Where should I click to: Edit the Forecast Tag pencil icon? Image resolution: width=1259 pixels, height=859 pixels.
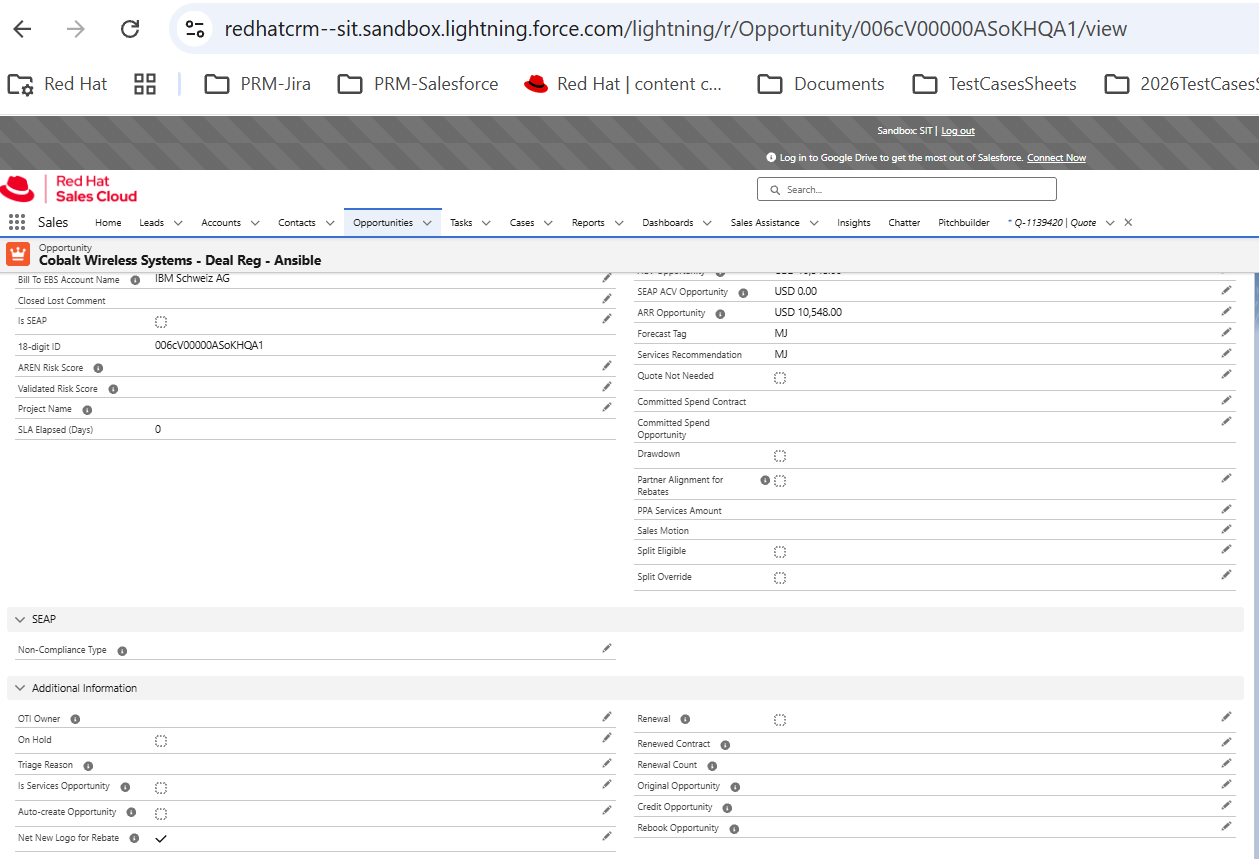[x=1227, y=332]
